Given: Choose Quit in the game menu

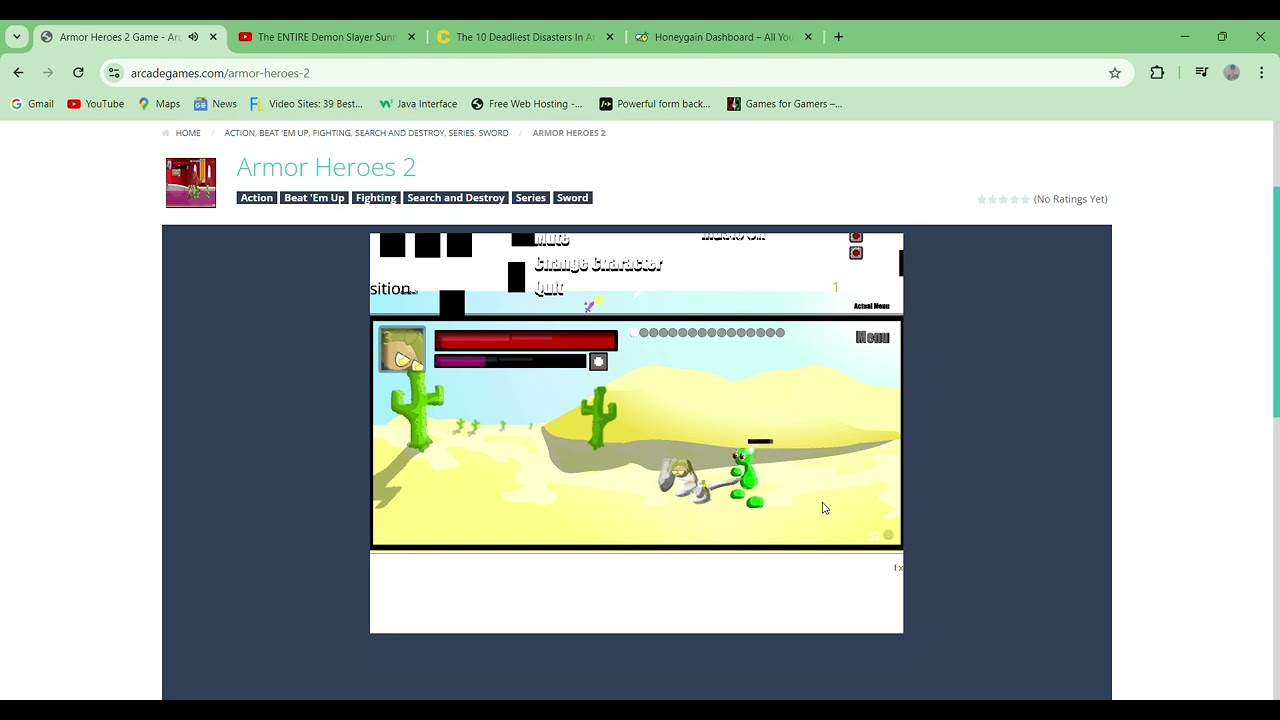Looking at the screenshot, I should [549, 288].
